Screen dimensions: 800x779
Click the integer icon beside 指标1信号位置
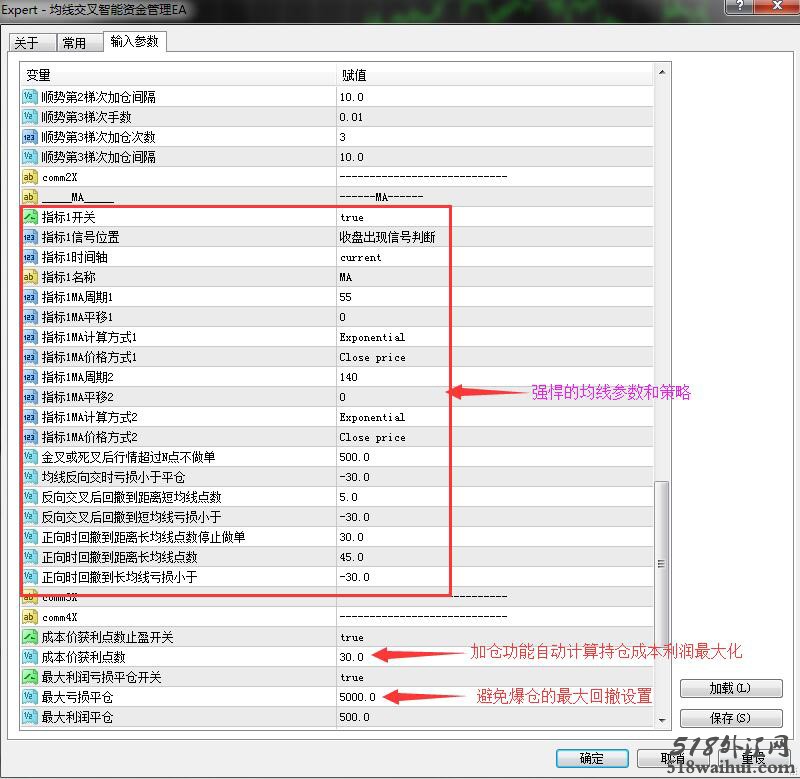(x=30, y=237)
